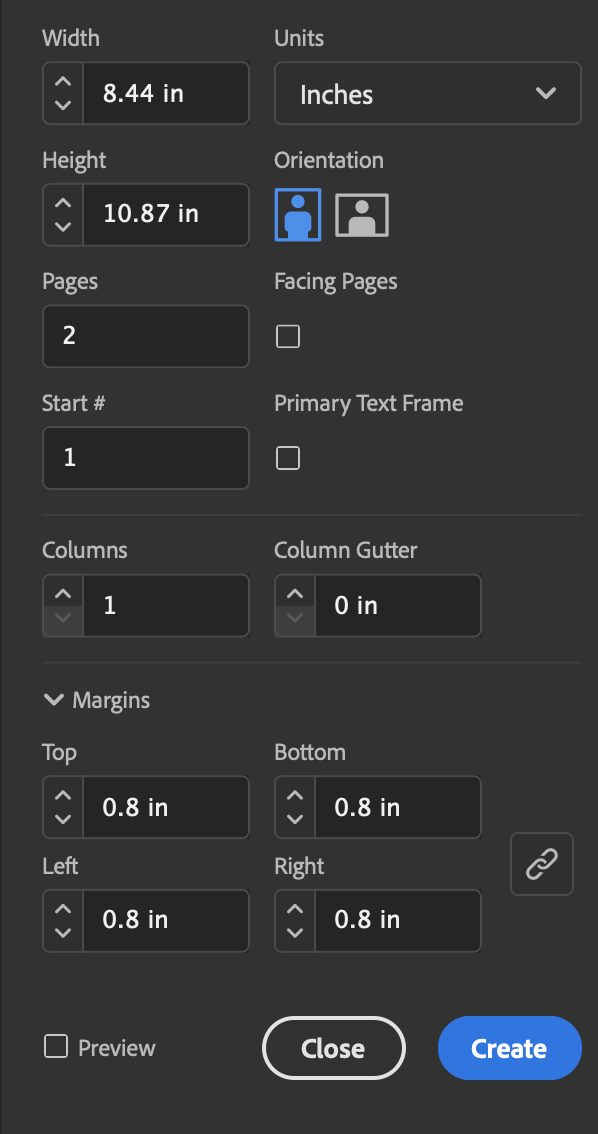Enable the Facing Pages checkbox

click(288, 336)
